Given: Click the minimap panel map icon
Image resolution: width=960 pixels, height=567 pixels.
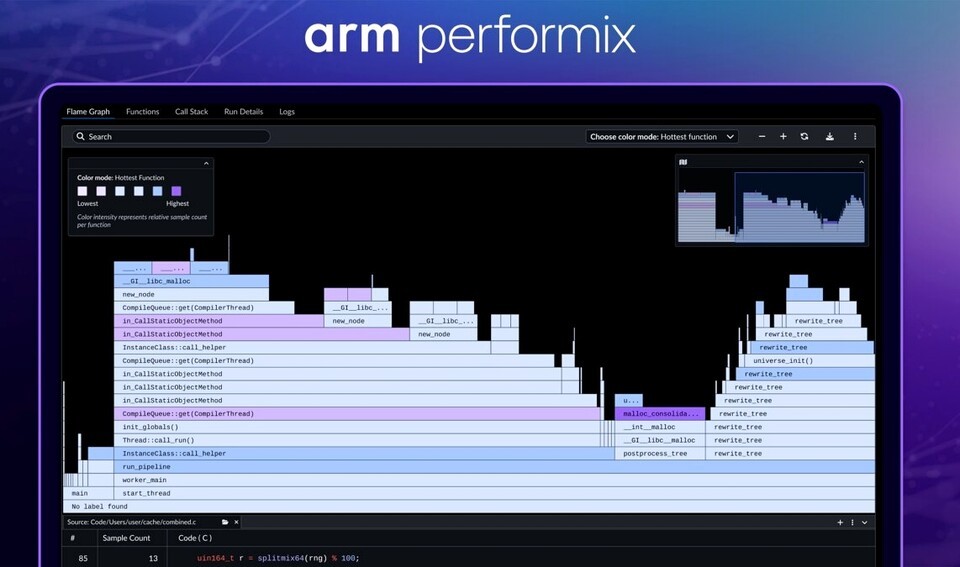Looking at the screenshot, I should [683, 162].
